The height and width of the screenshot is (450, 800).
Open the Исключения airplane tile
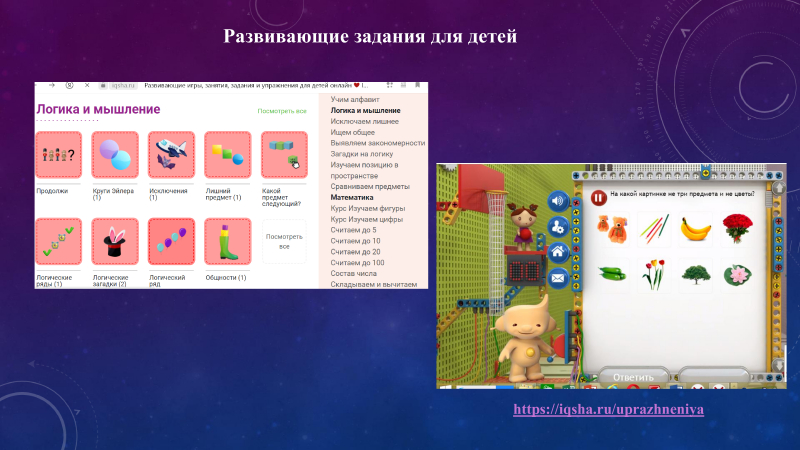(171, 155)
